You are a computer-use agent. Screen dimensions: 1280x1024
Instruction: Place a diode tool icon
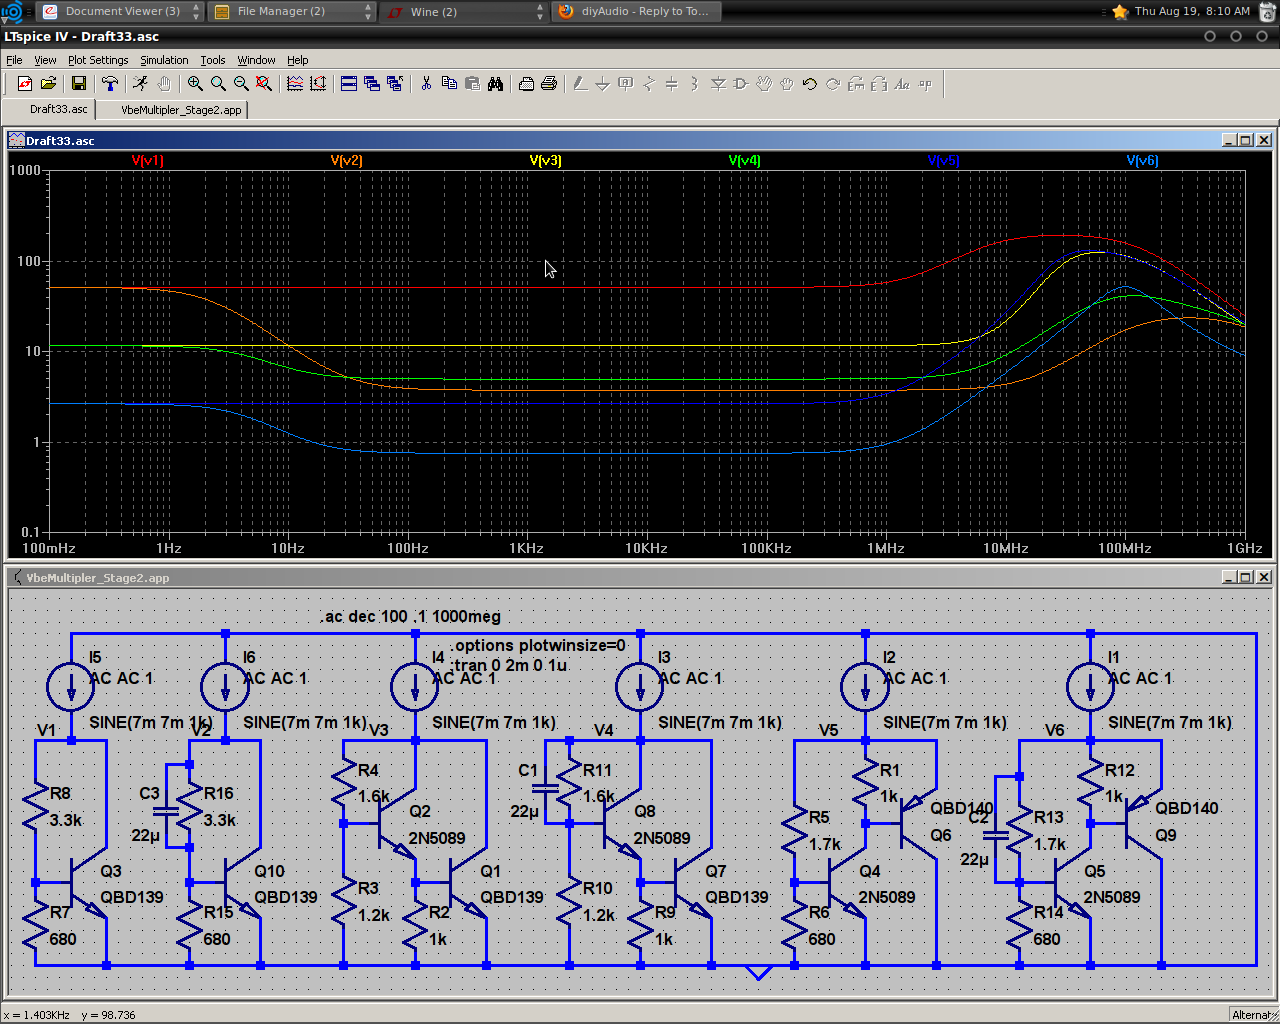tap(718, 84)
